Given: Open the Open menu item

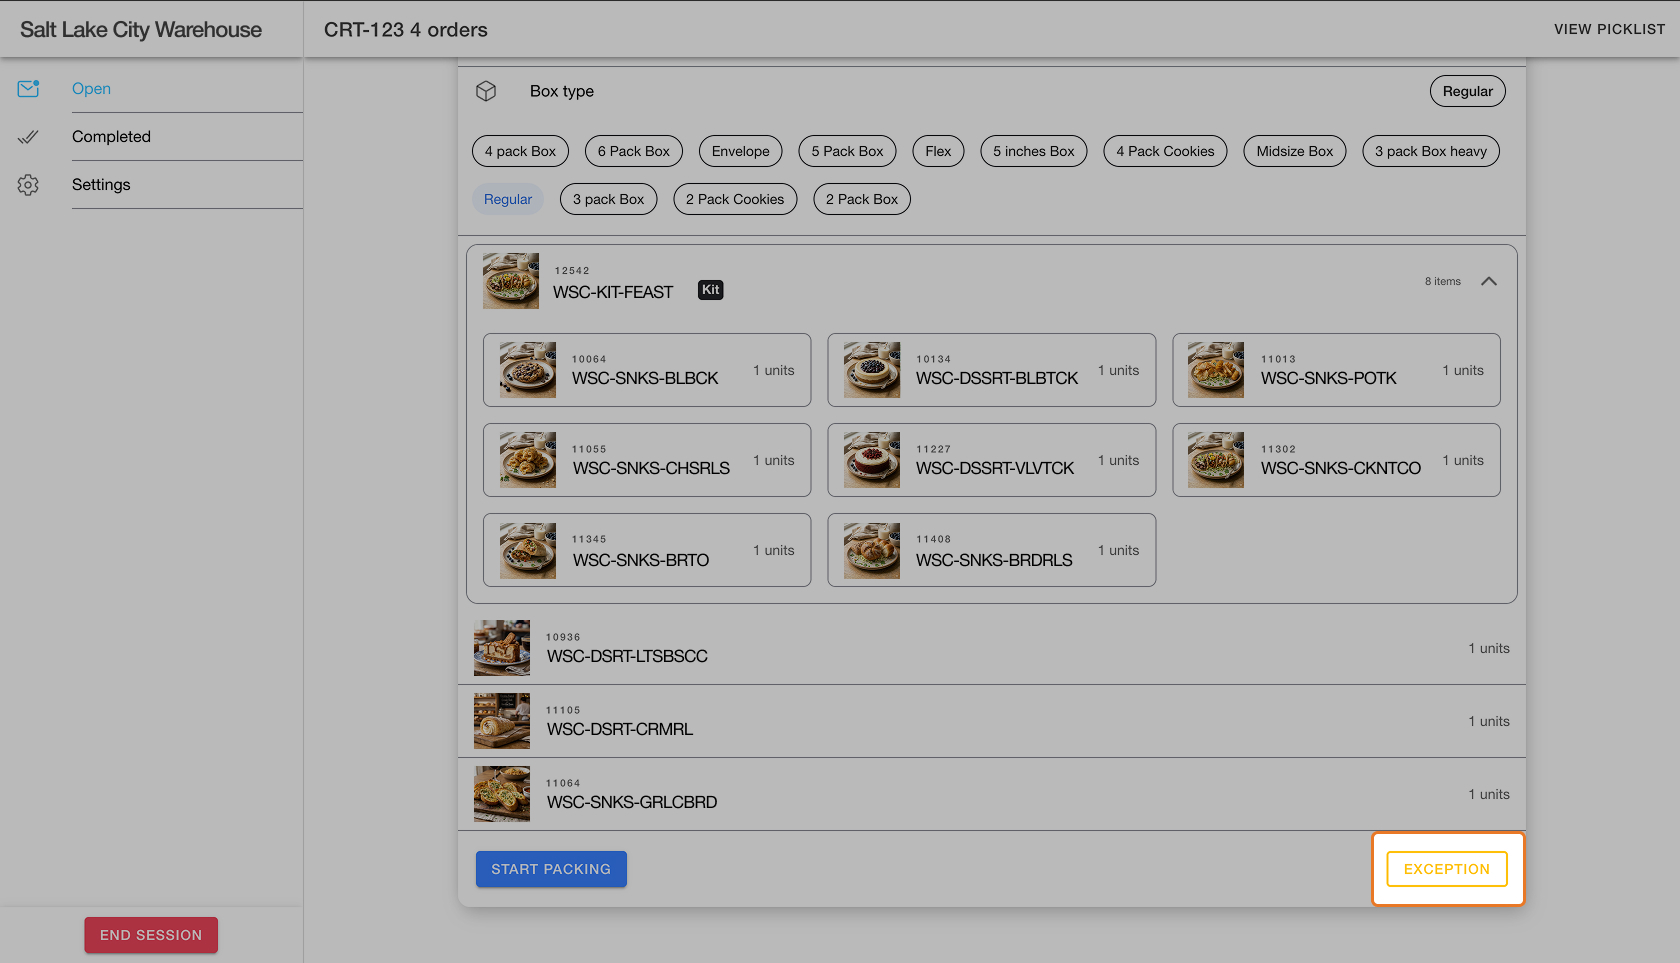Looking at the screenshot, I should tap(91, 89).
